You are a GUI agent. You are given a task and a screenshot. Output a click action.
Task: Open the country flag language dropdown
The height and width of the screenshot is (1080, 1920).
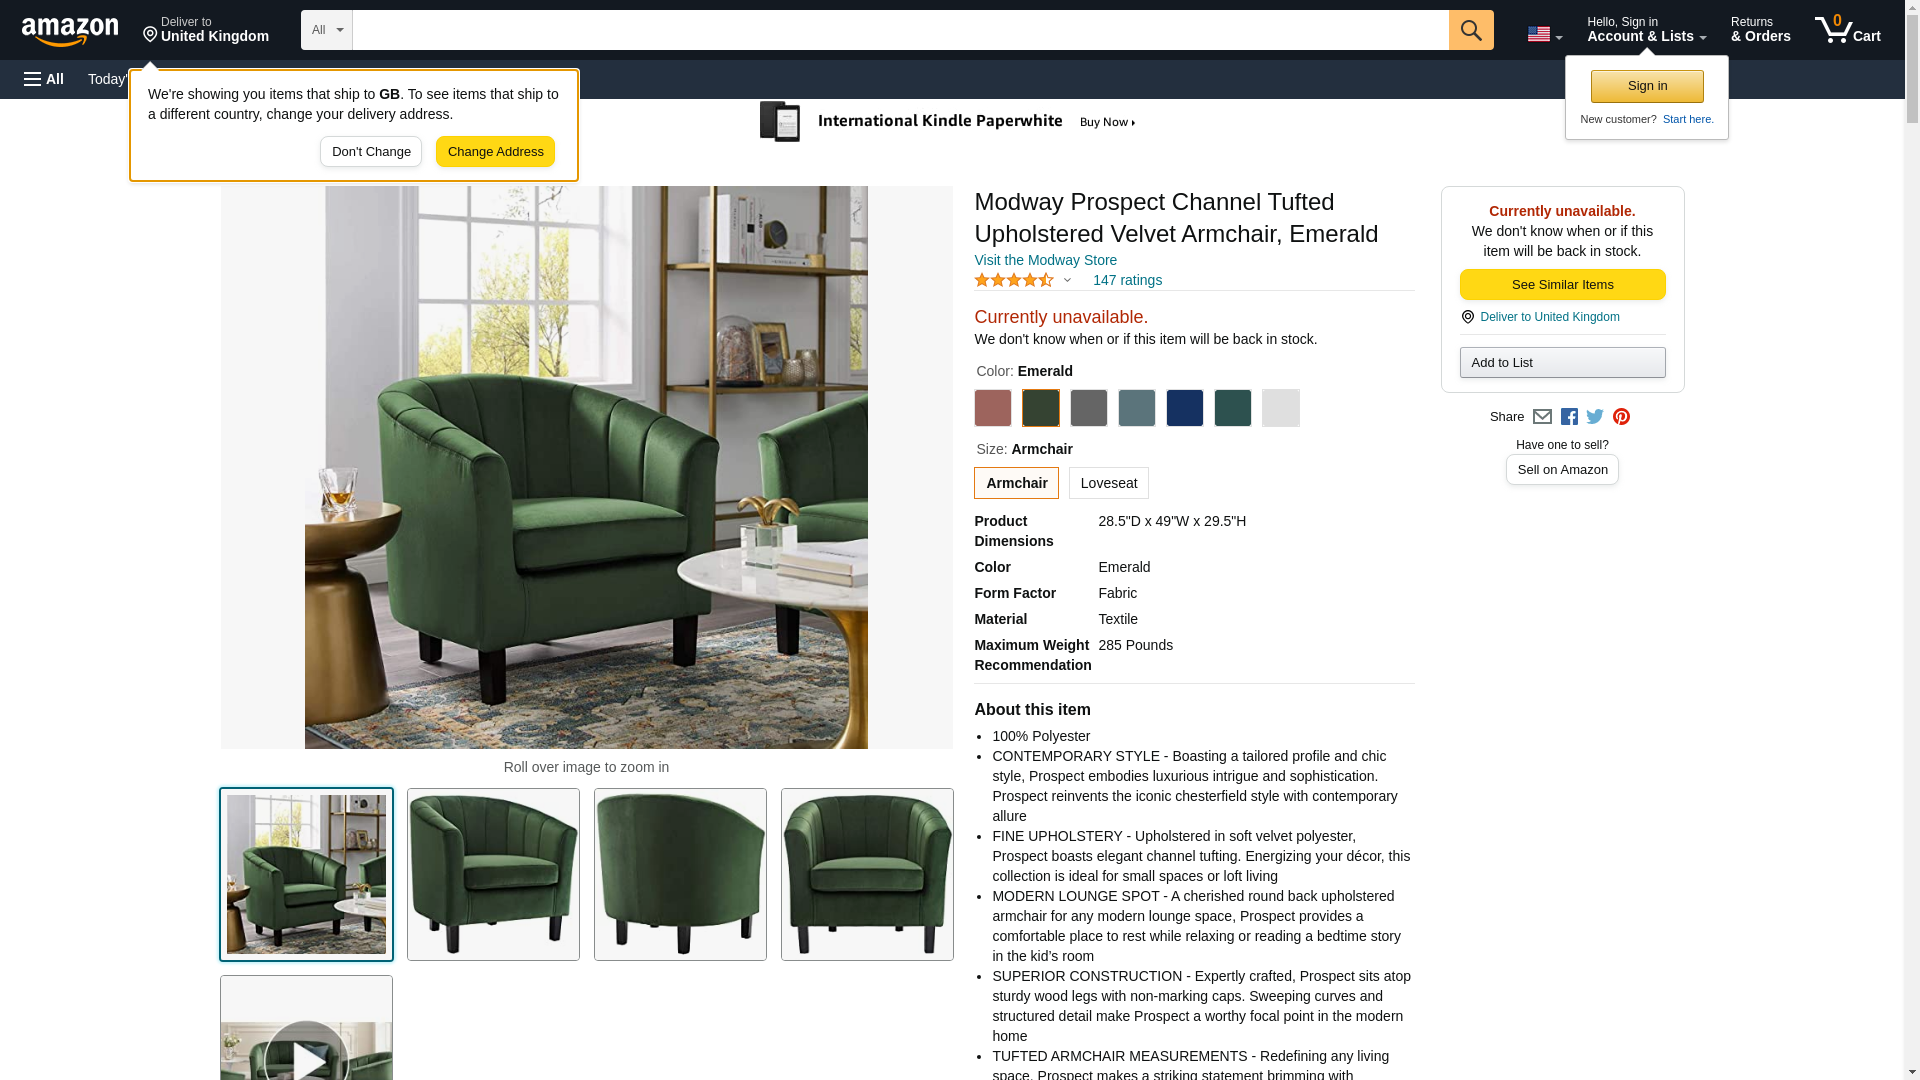(1544, 34)
